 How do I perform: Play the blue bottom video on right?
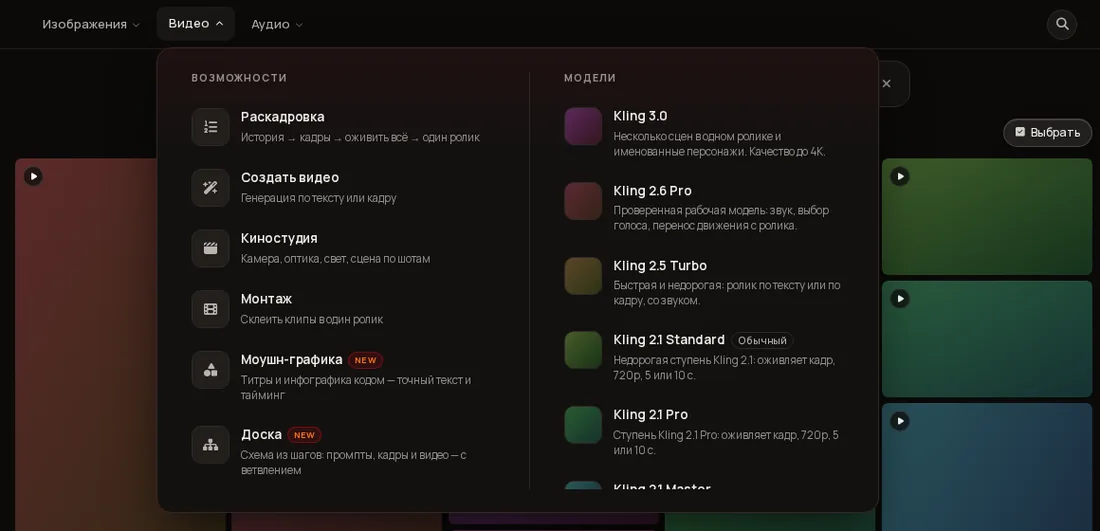(x=900, y=421)
